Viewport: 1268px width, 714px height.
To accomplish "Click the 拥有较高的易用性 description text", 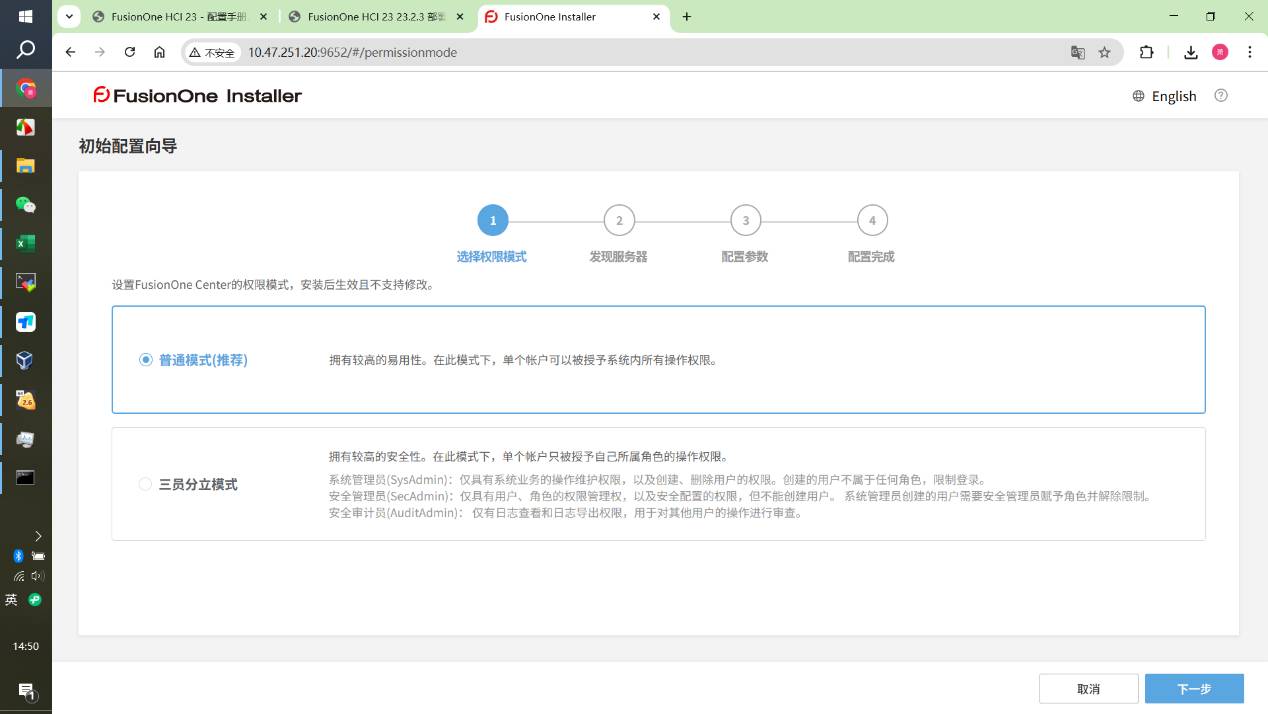I will [x=523, y=360].
